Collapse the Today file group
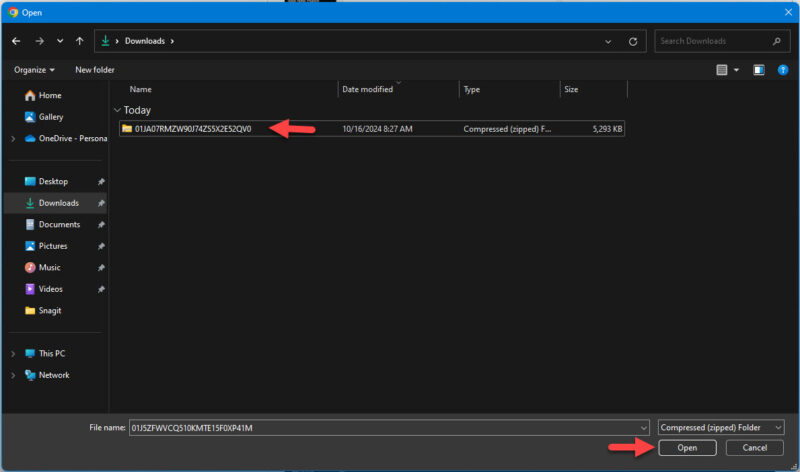The width and height of the screenshot is (800, 472). click(x=117, y=110)
